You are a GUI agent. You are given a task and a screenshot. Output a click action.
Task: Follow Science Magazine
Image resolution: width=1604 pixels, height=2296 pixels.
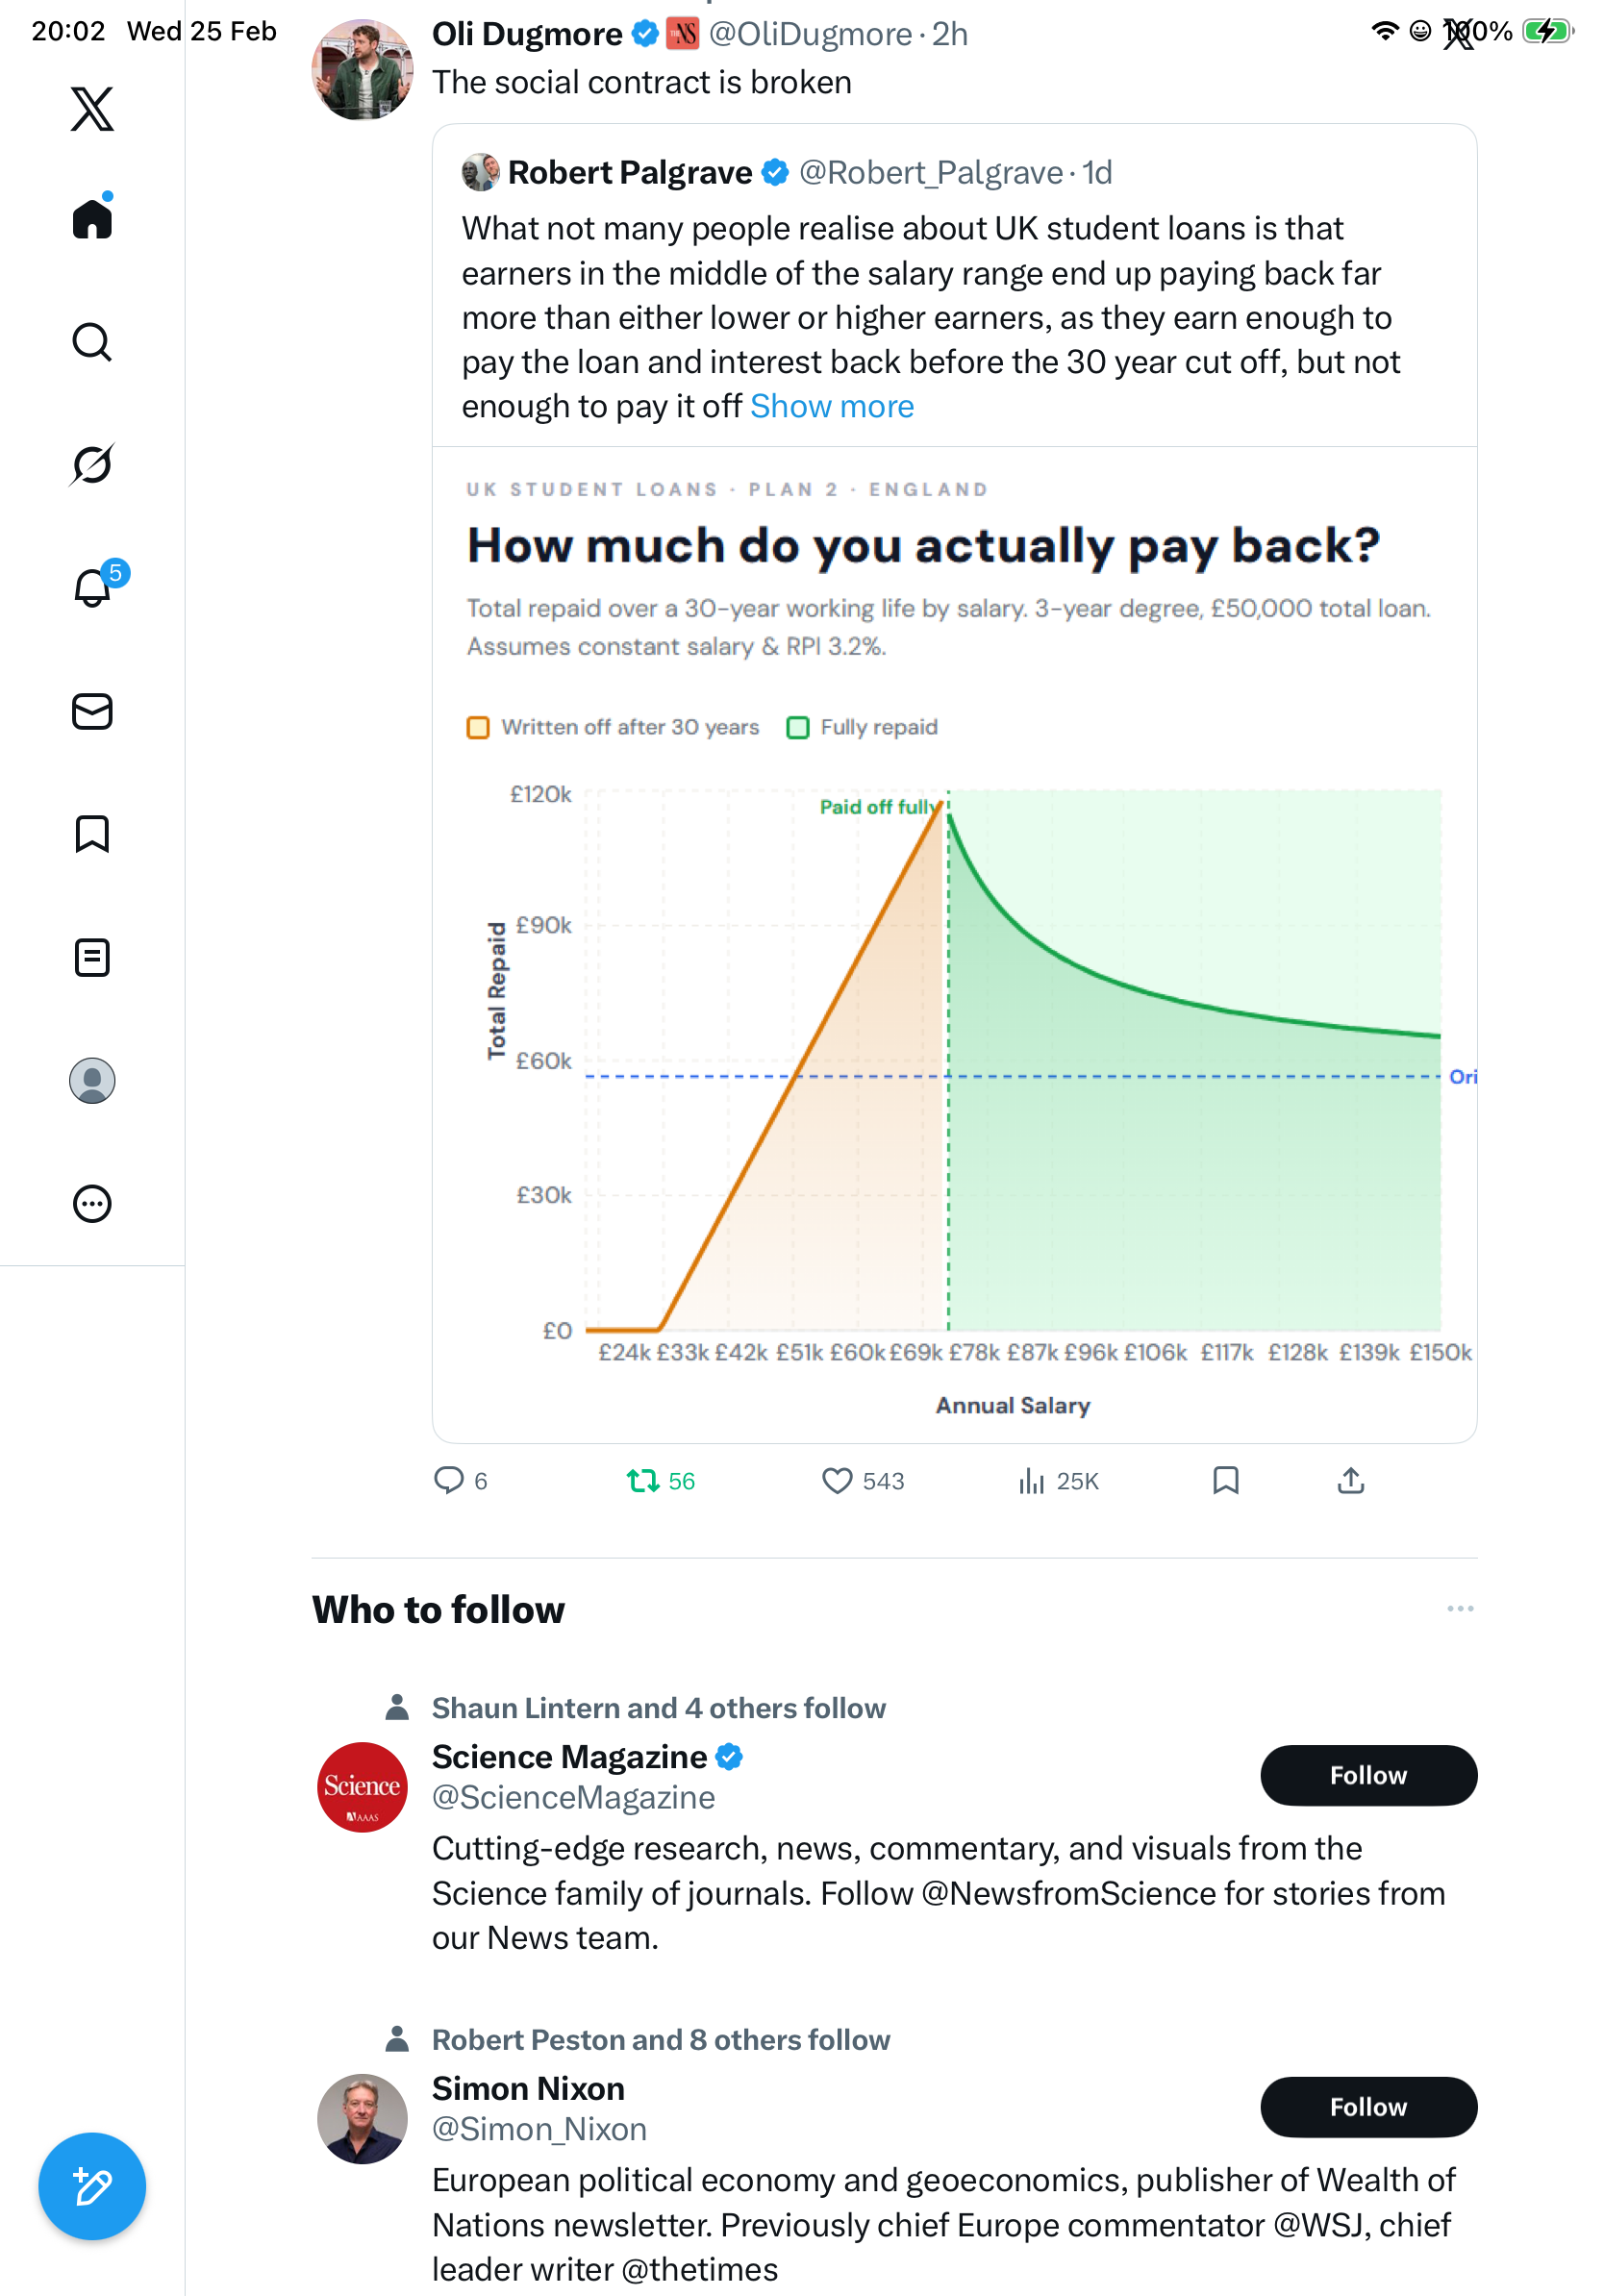pyautogui.click(x=1367, y=1775)
